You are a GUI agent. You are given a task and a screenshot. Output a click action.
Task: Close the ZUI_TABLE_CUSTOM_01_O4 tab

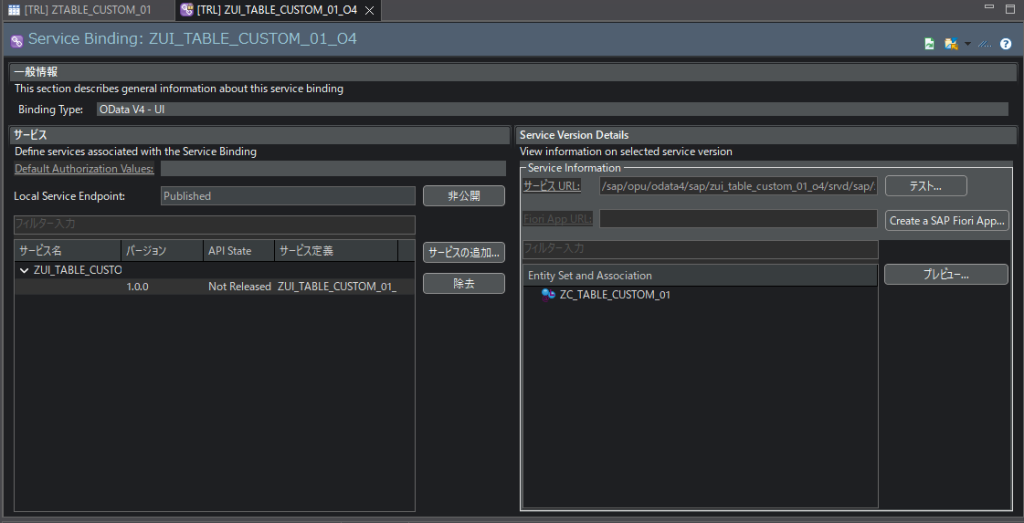(369, 10)
